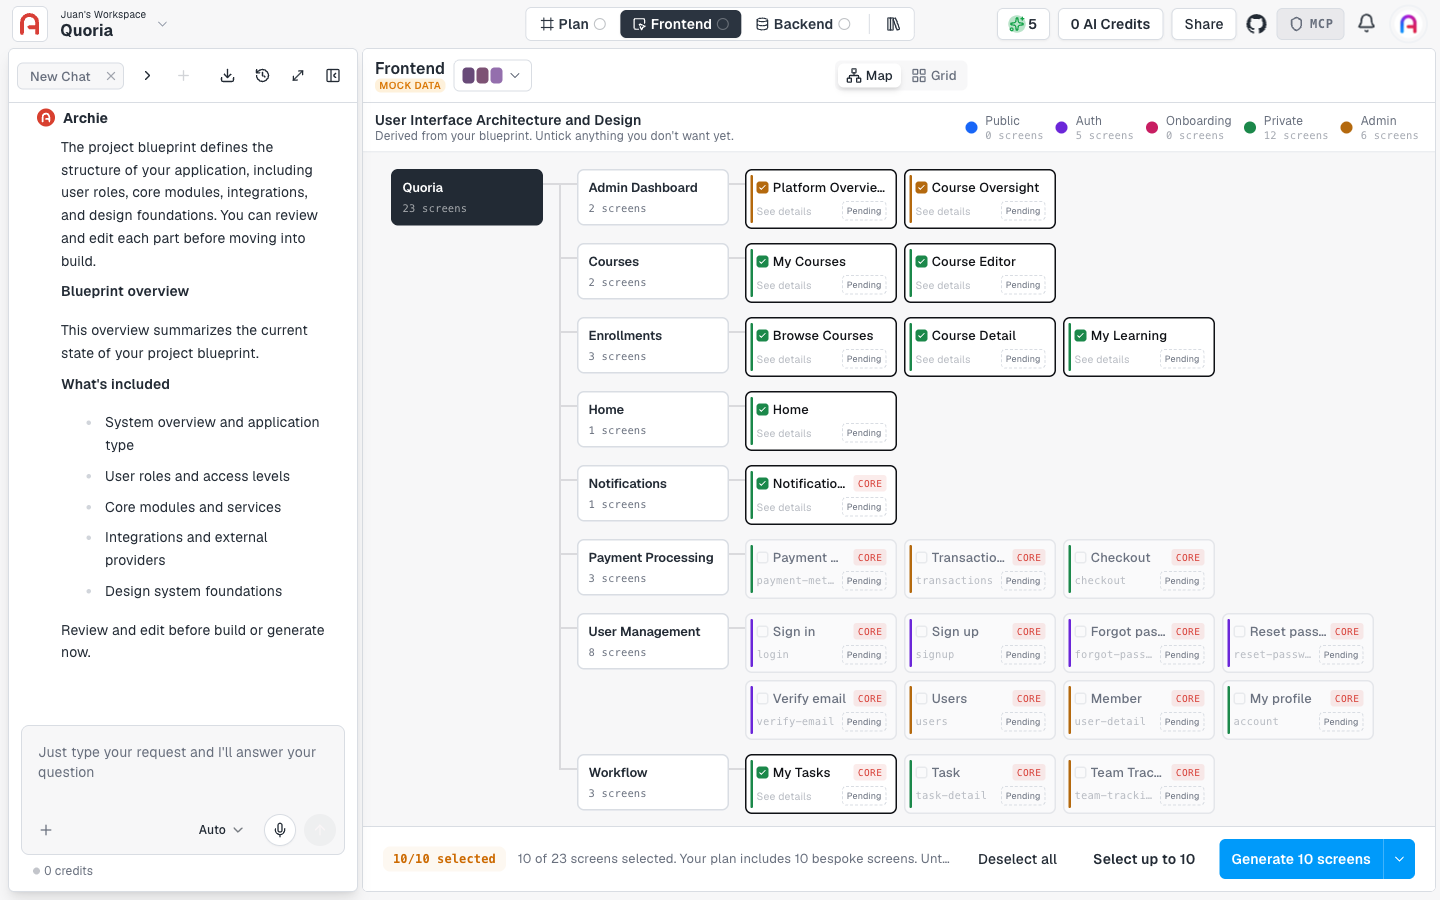The image size is (1440, 900).
Task: Click the send message arrow button
Action: click(x=320, y=830)
